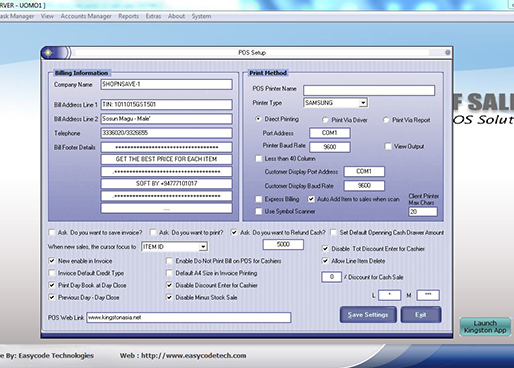Tick Ask Do you want to print
This screenshot has width=514, height=368.
[x=153, y=232]
